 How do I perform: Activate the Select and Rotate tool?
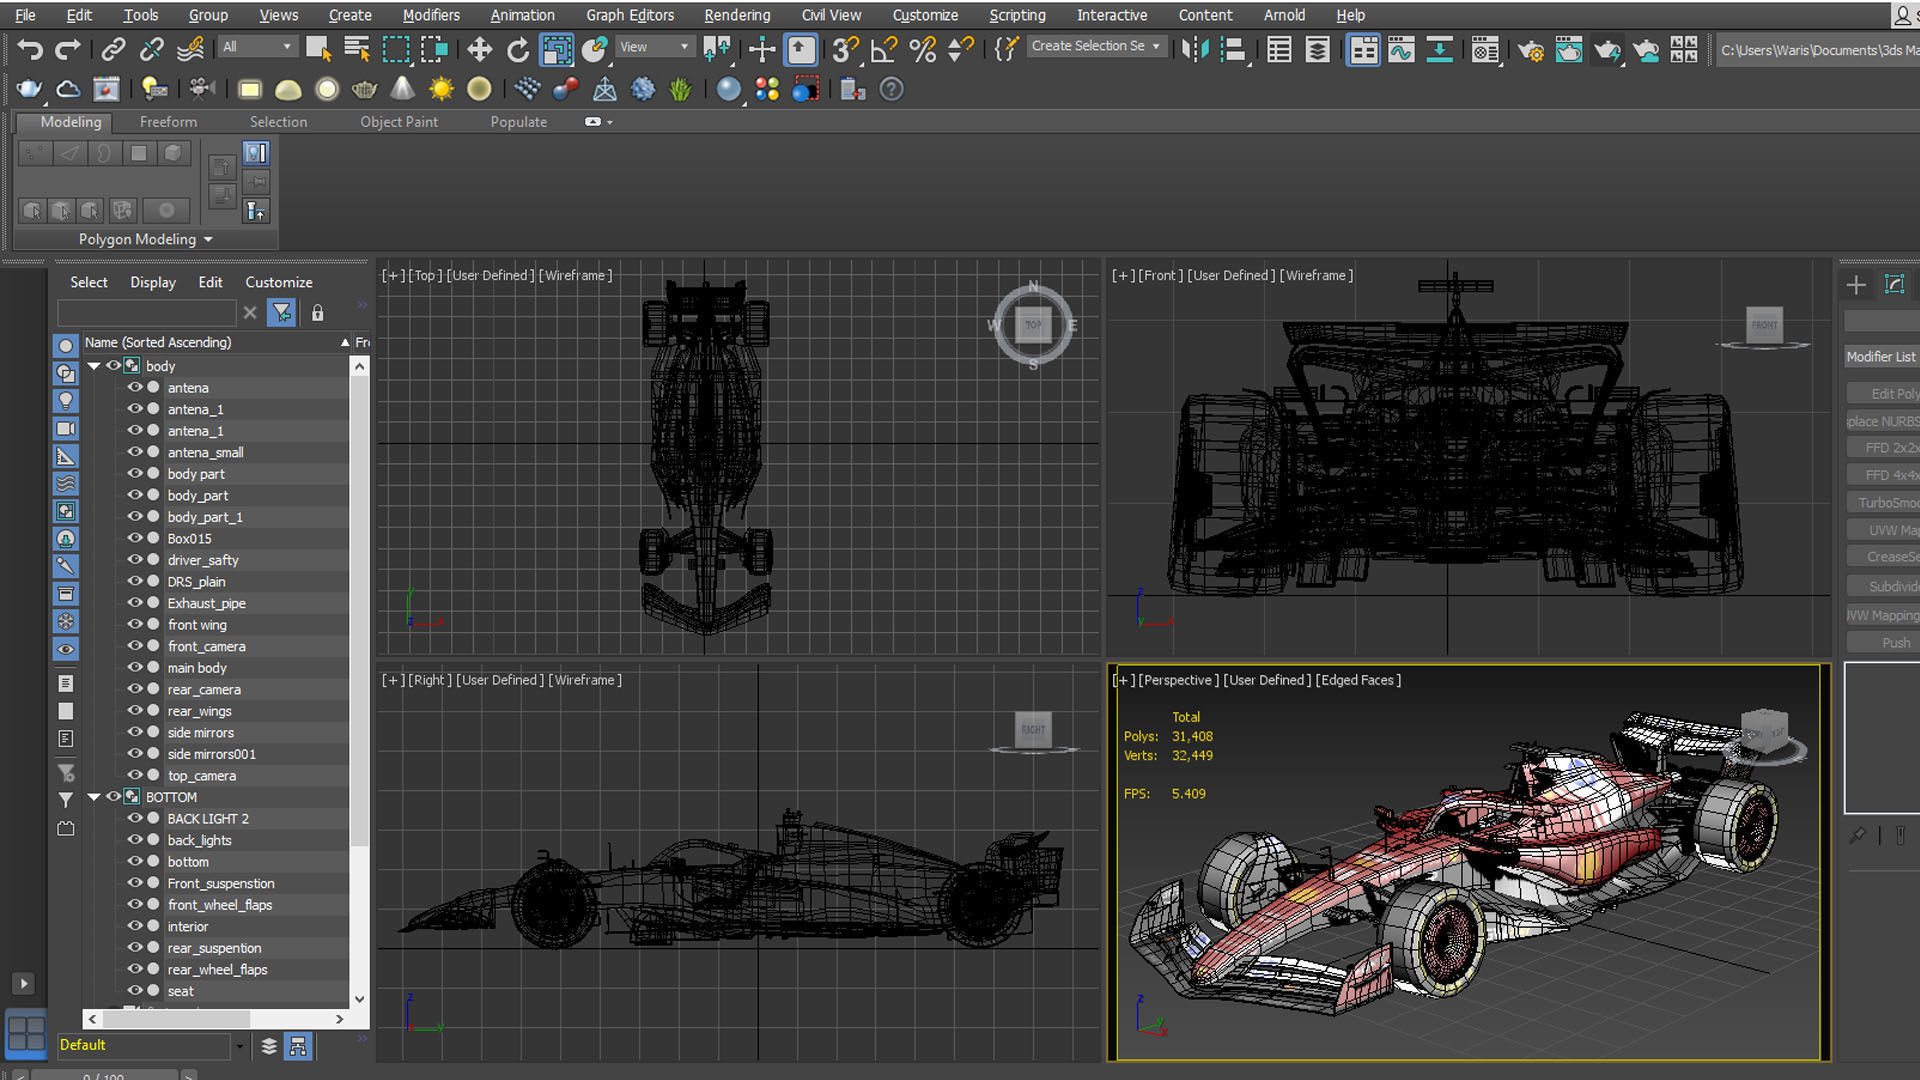[x=517, y=49]
